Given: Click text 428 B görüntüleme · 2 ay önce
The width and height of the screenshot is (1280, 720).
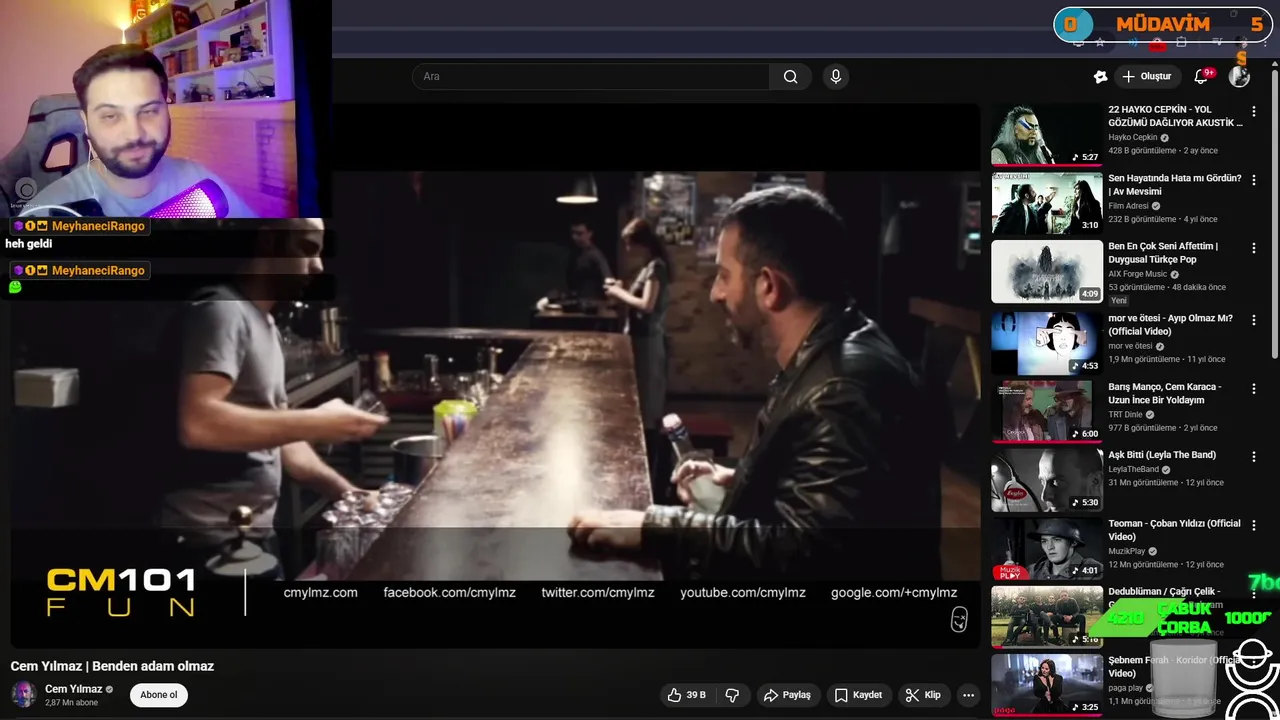Looking at the screenshot, I should point(1163,151).
